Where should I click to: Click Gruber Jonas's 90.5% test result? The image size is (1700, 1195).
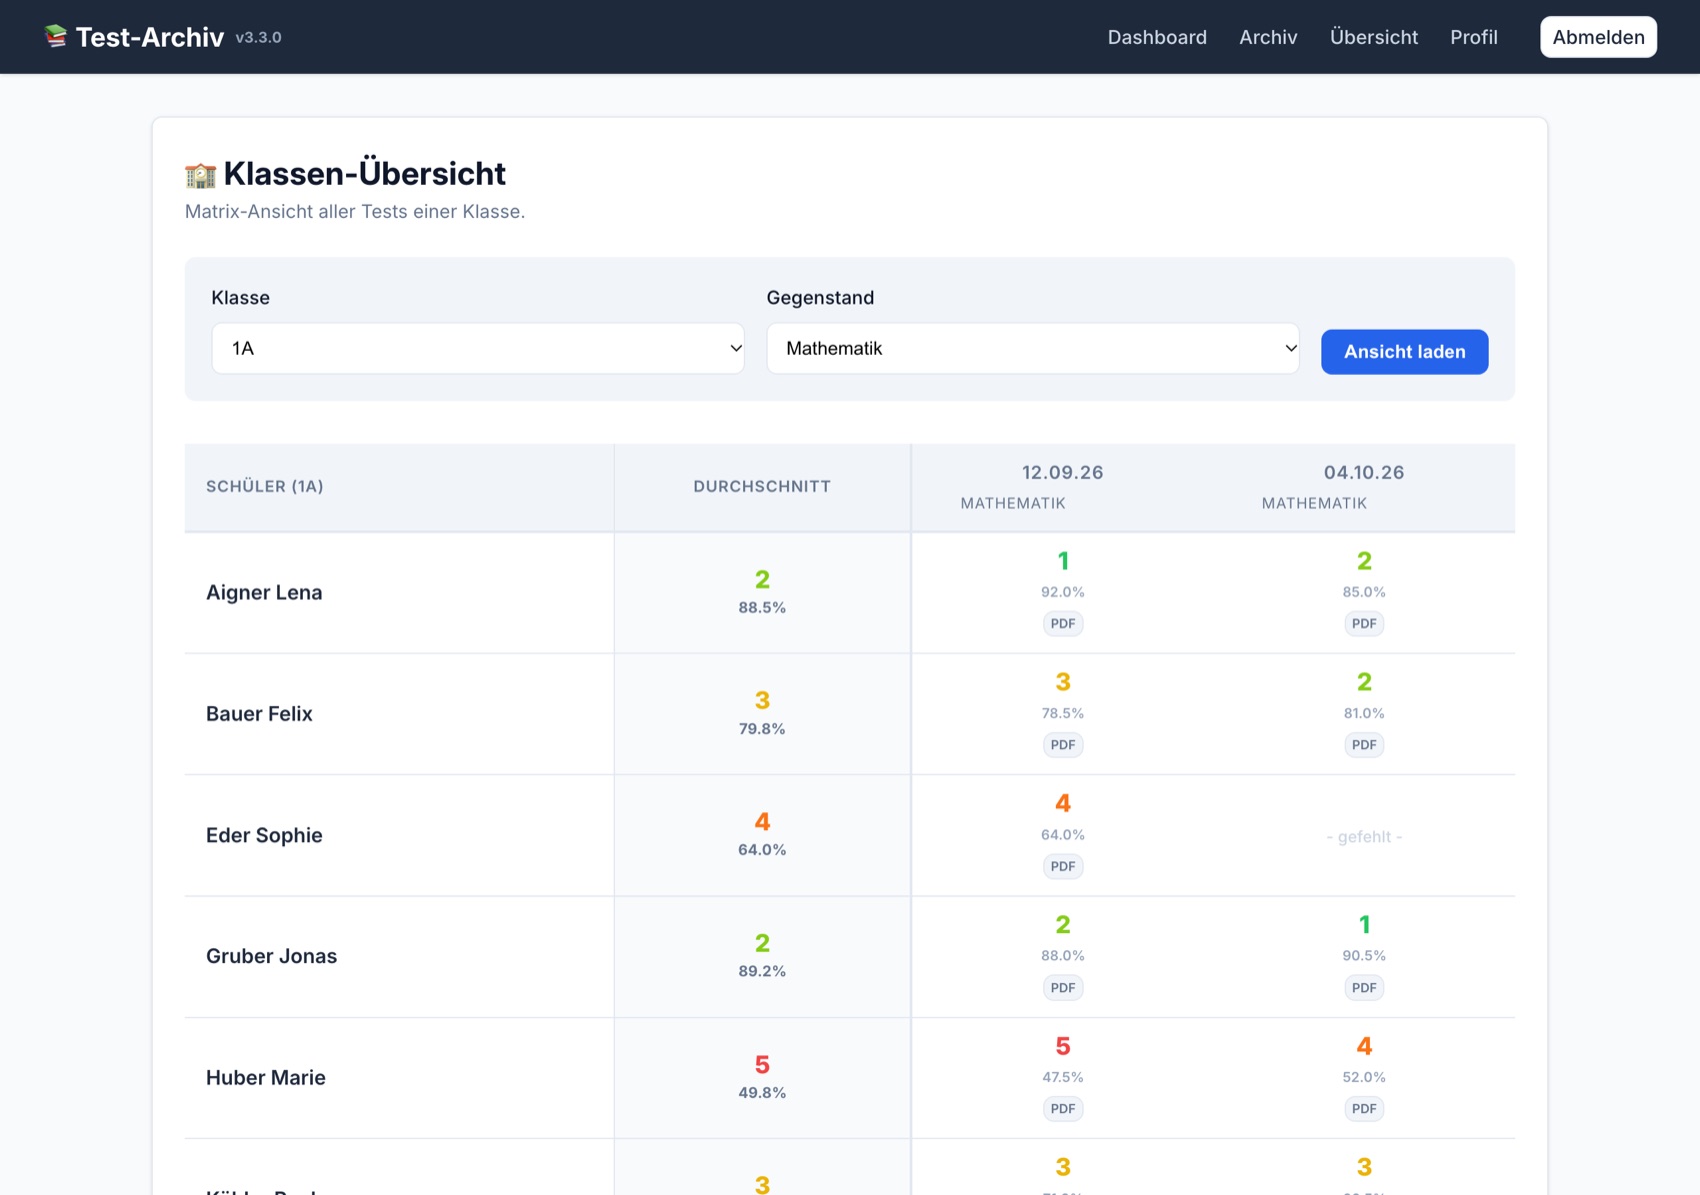tap(1364, 956)
